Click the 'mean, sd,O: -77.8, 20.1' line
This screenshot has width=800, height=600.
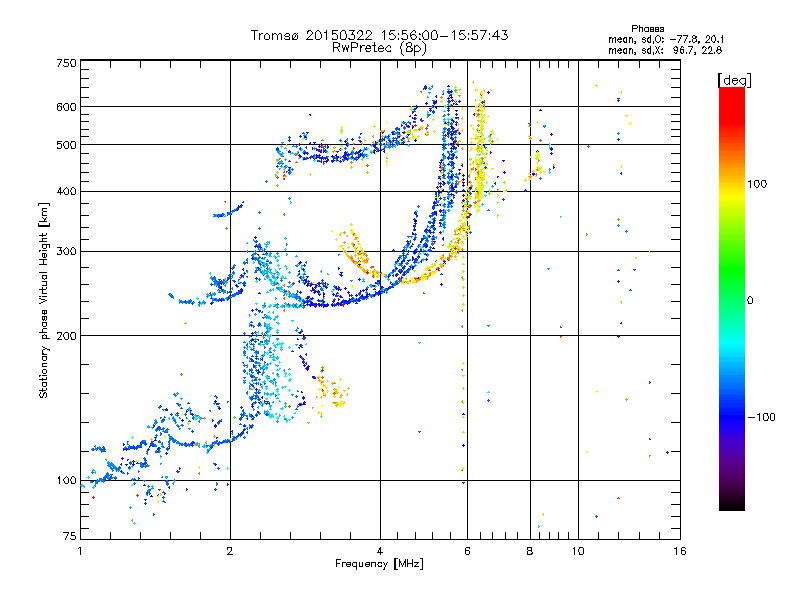[x=666, y=39]
